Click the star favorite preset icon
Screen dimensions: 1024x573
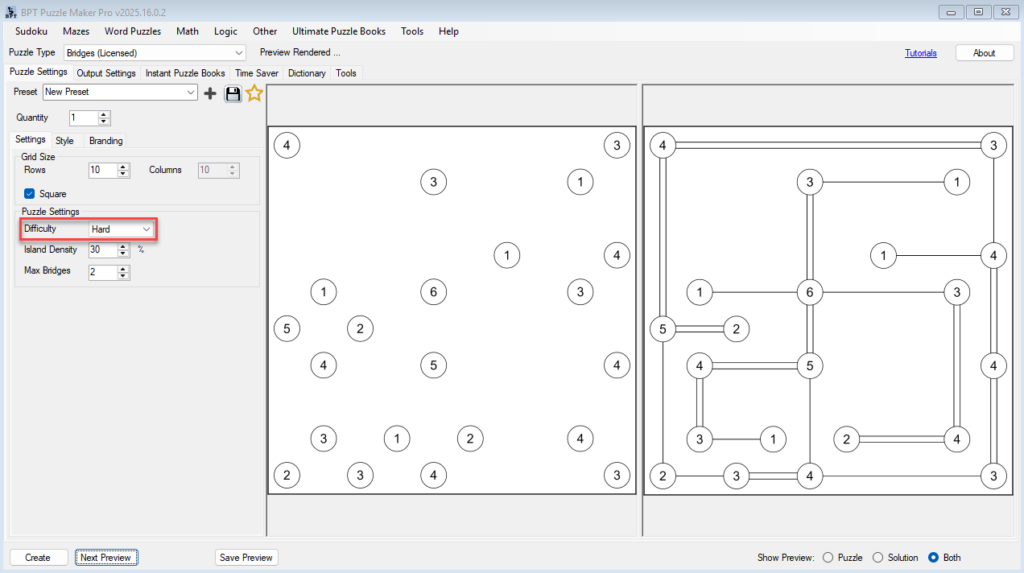[x=254, y=93]
